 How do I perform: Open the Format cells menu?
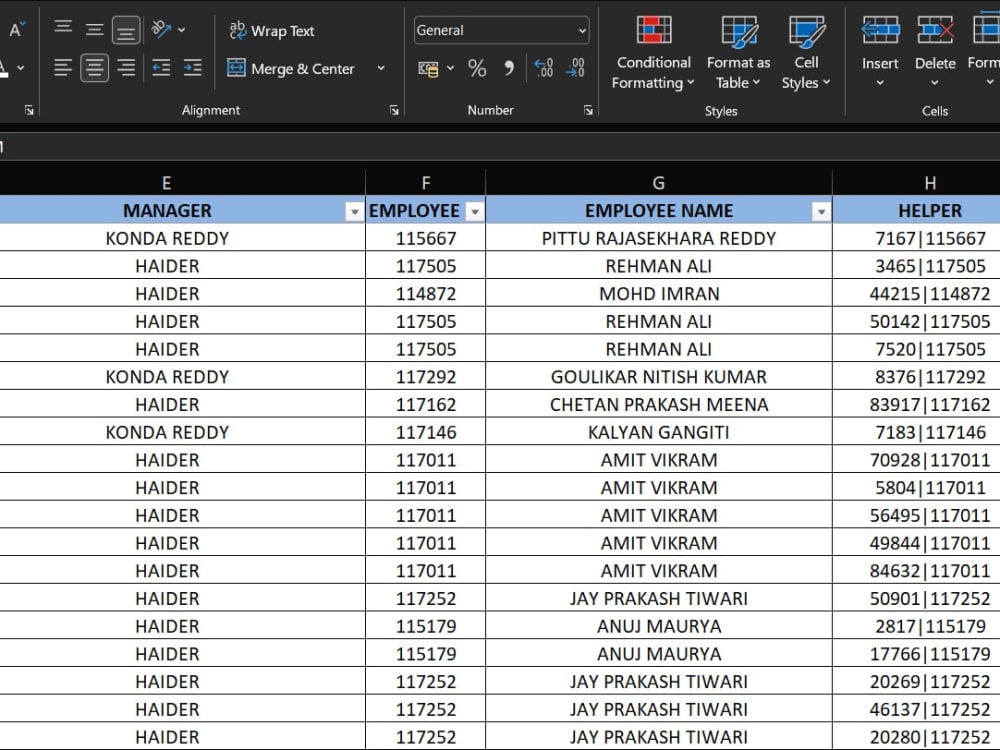pos(985,53)
